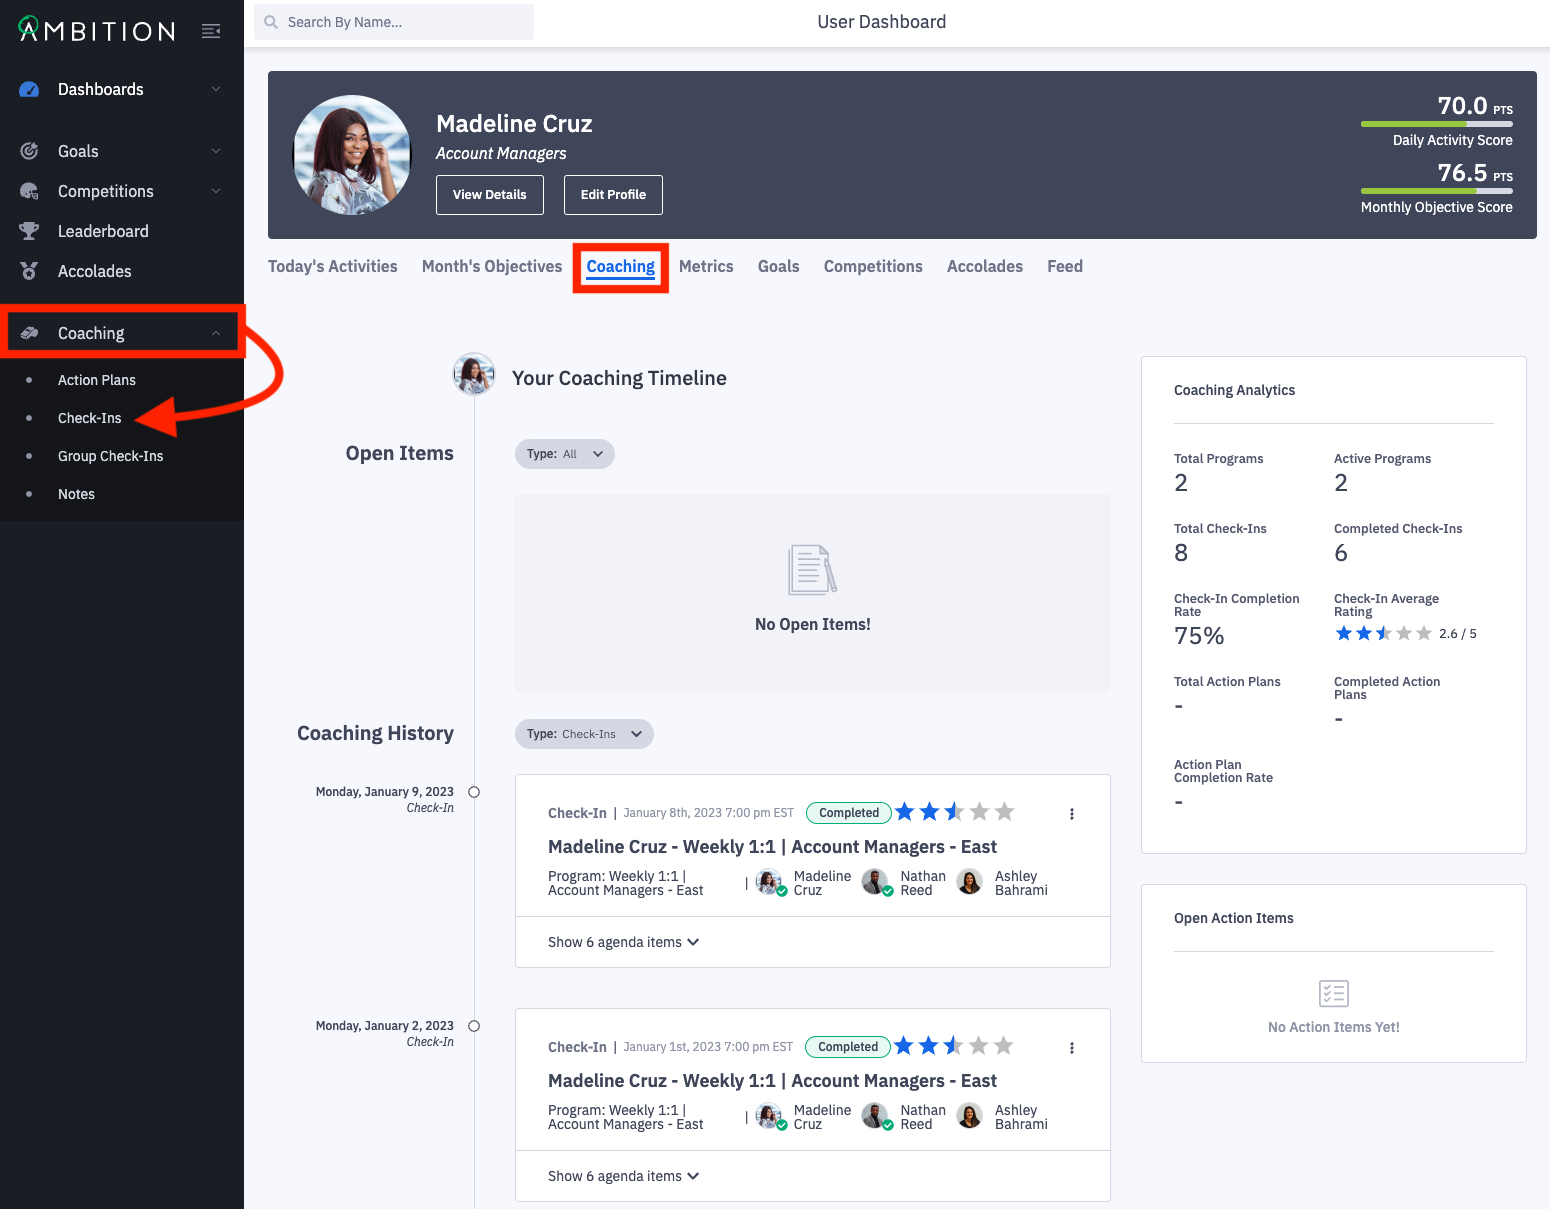Open options menu for January 1st check-in
This screenshot has height=1209, width=1550.
(x=1072, y=1048)
